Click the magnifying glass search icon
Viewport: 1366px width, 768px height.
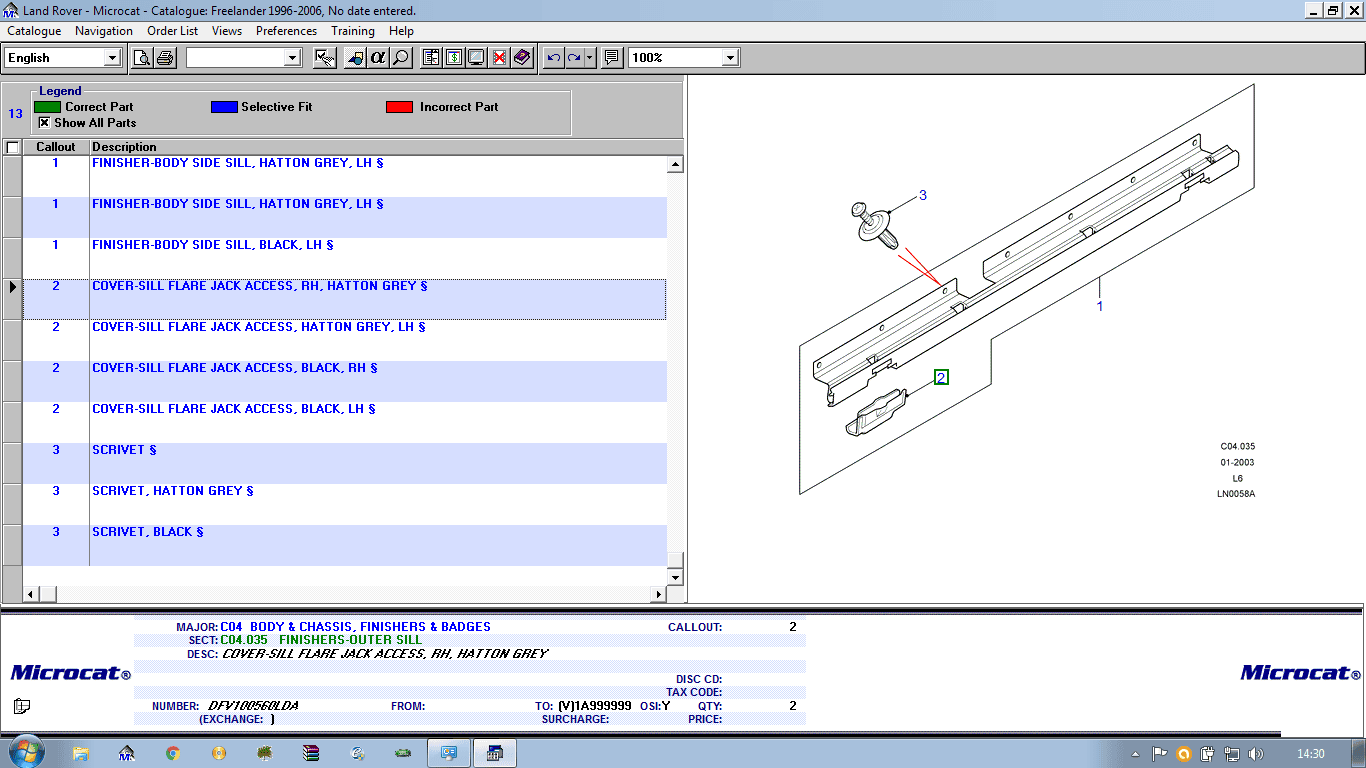pyautogui.click(x=400, y=58)
